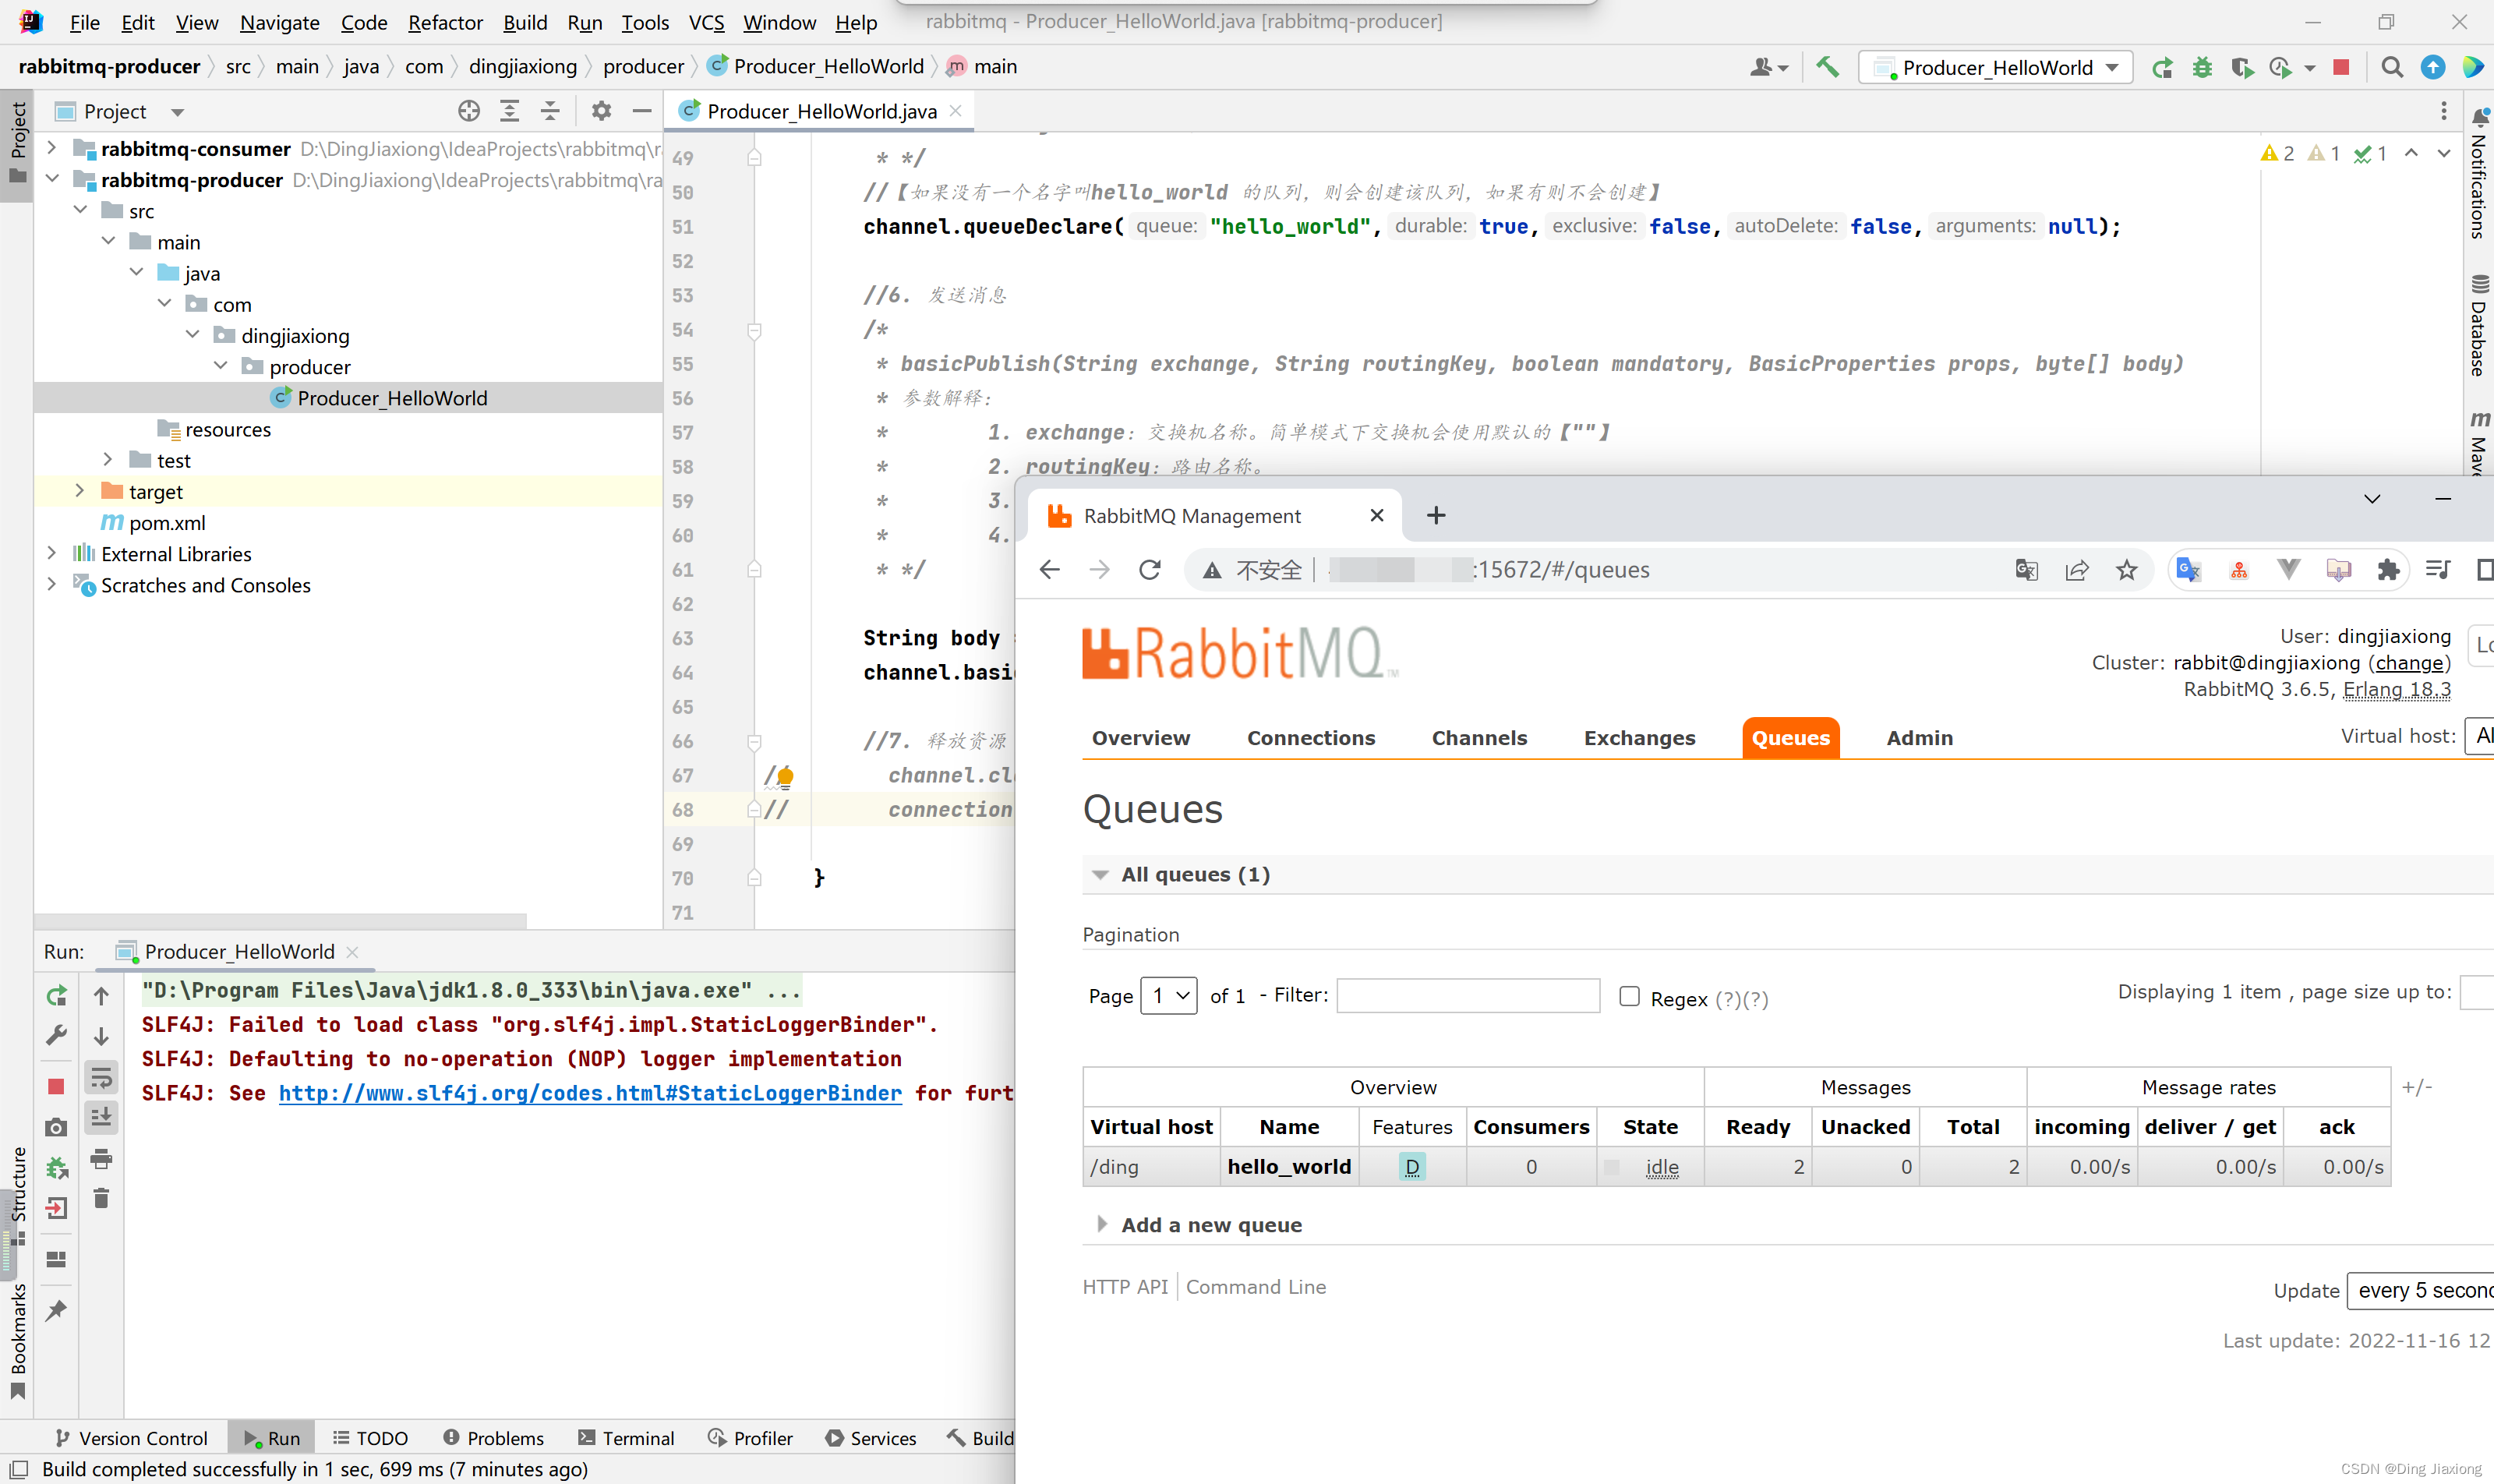
Task: Click the green Rerun icon in top toolbar
Action: click(2162, 67)
